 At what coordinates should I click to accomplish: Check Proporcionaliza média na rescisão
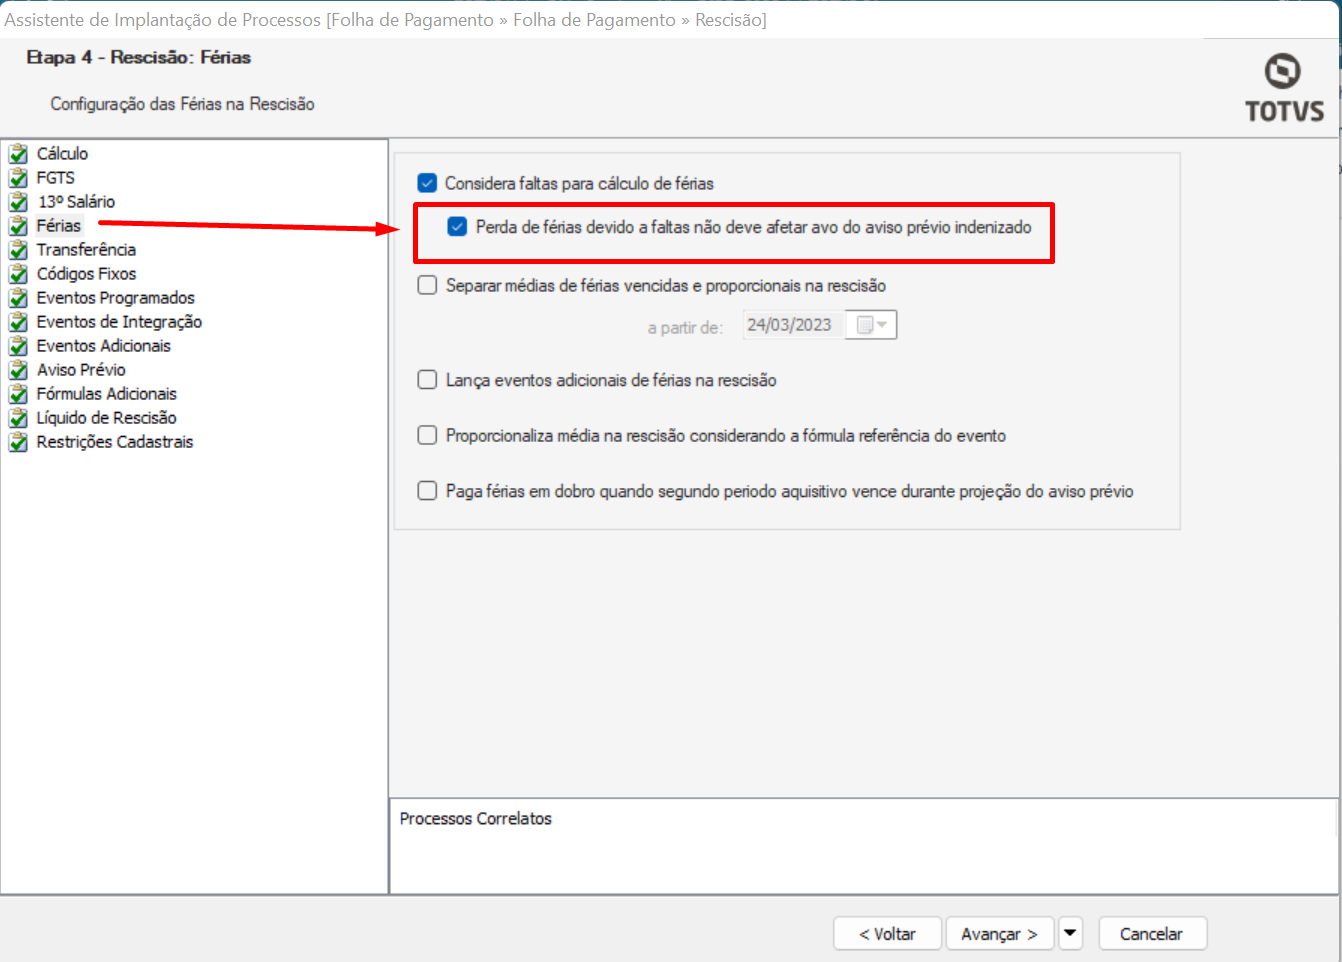(x=427, y=435)
